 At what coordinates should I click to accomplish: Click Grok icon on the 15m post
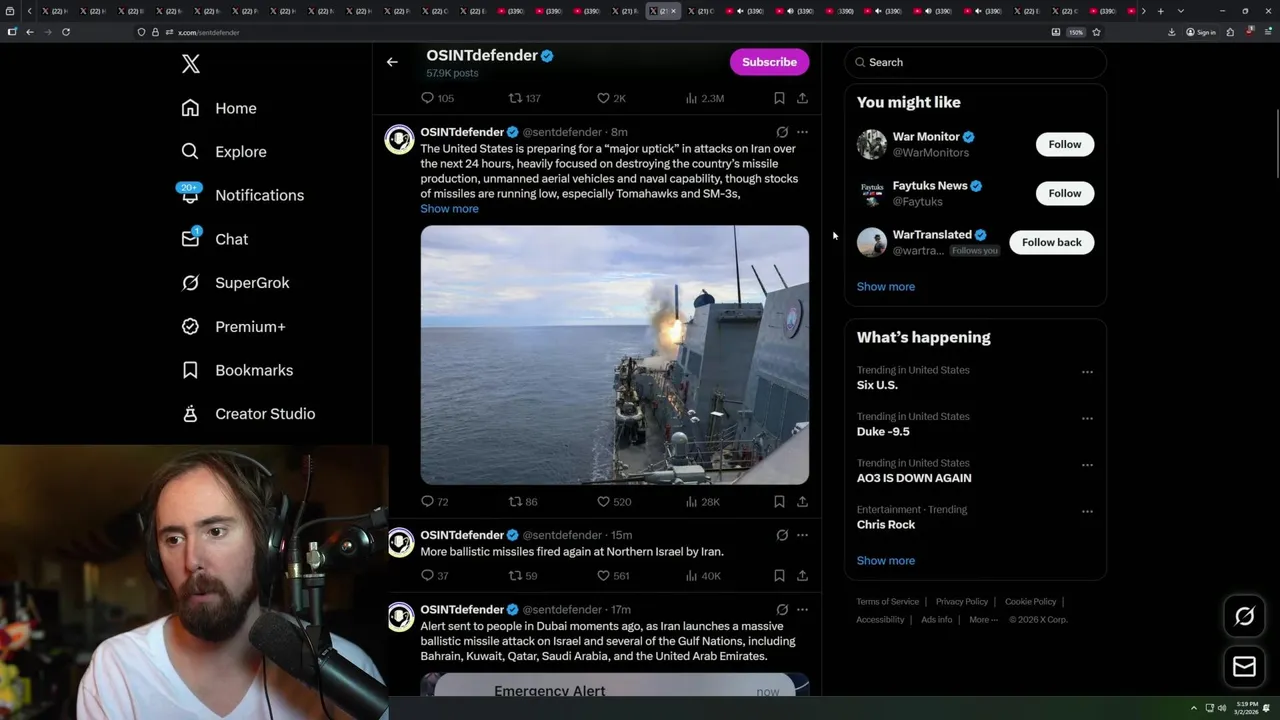tap(782, 535)
